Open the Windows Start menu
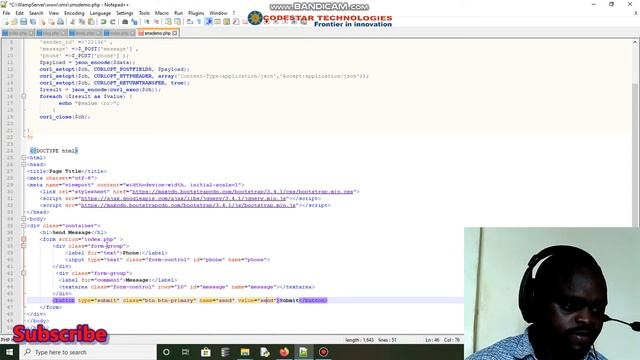This screenshot has width=640, height=360. 9,352
